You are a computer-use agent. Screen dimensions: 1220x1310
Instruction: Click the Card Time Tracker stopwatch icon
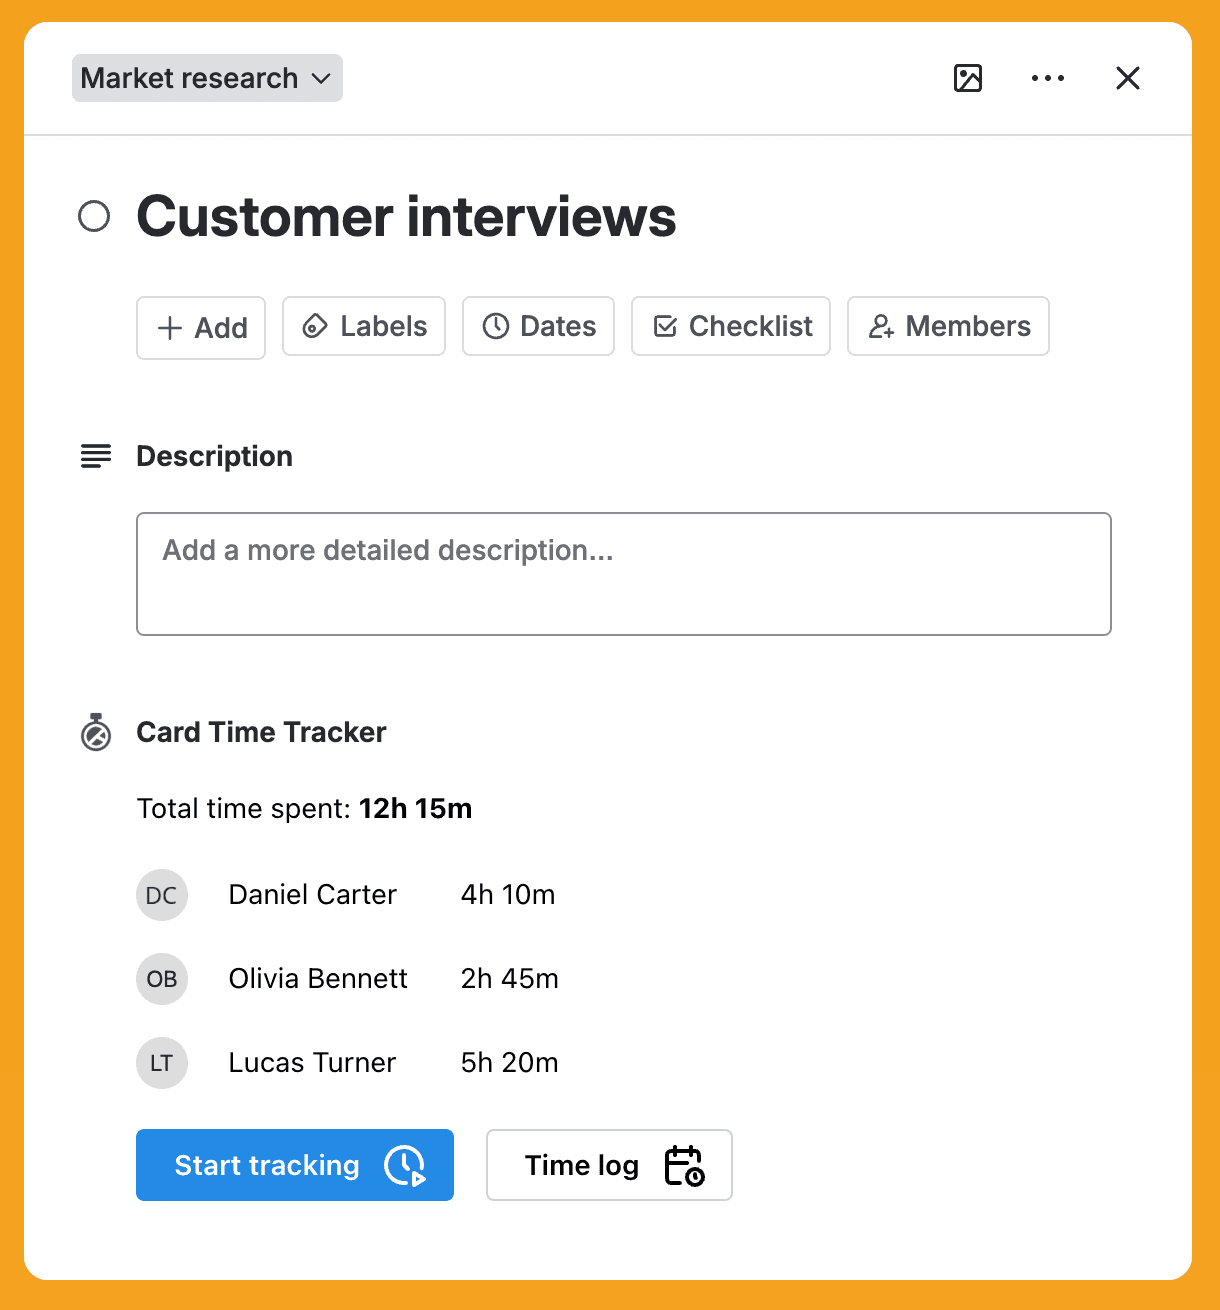pos(95,732)
